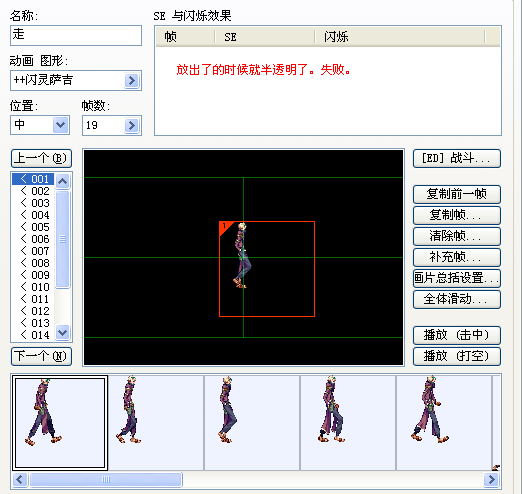Click the 补充帧... button

coord(457,257)
